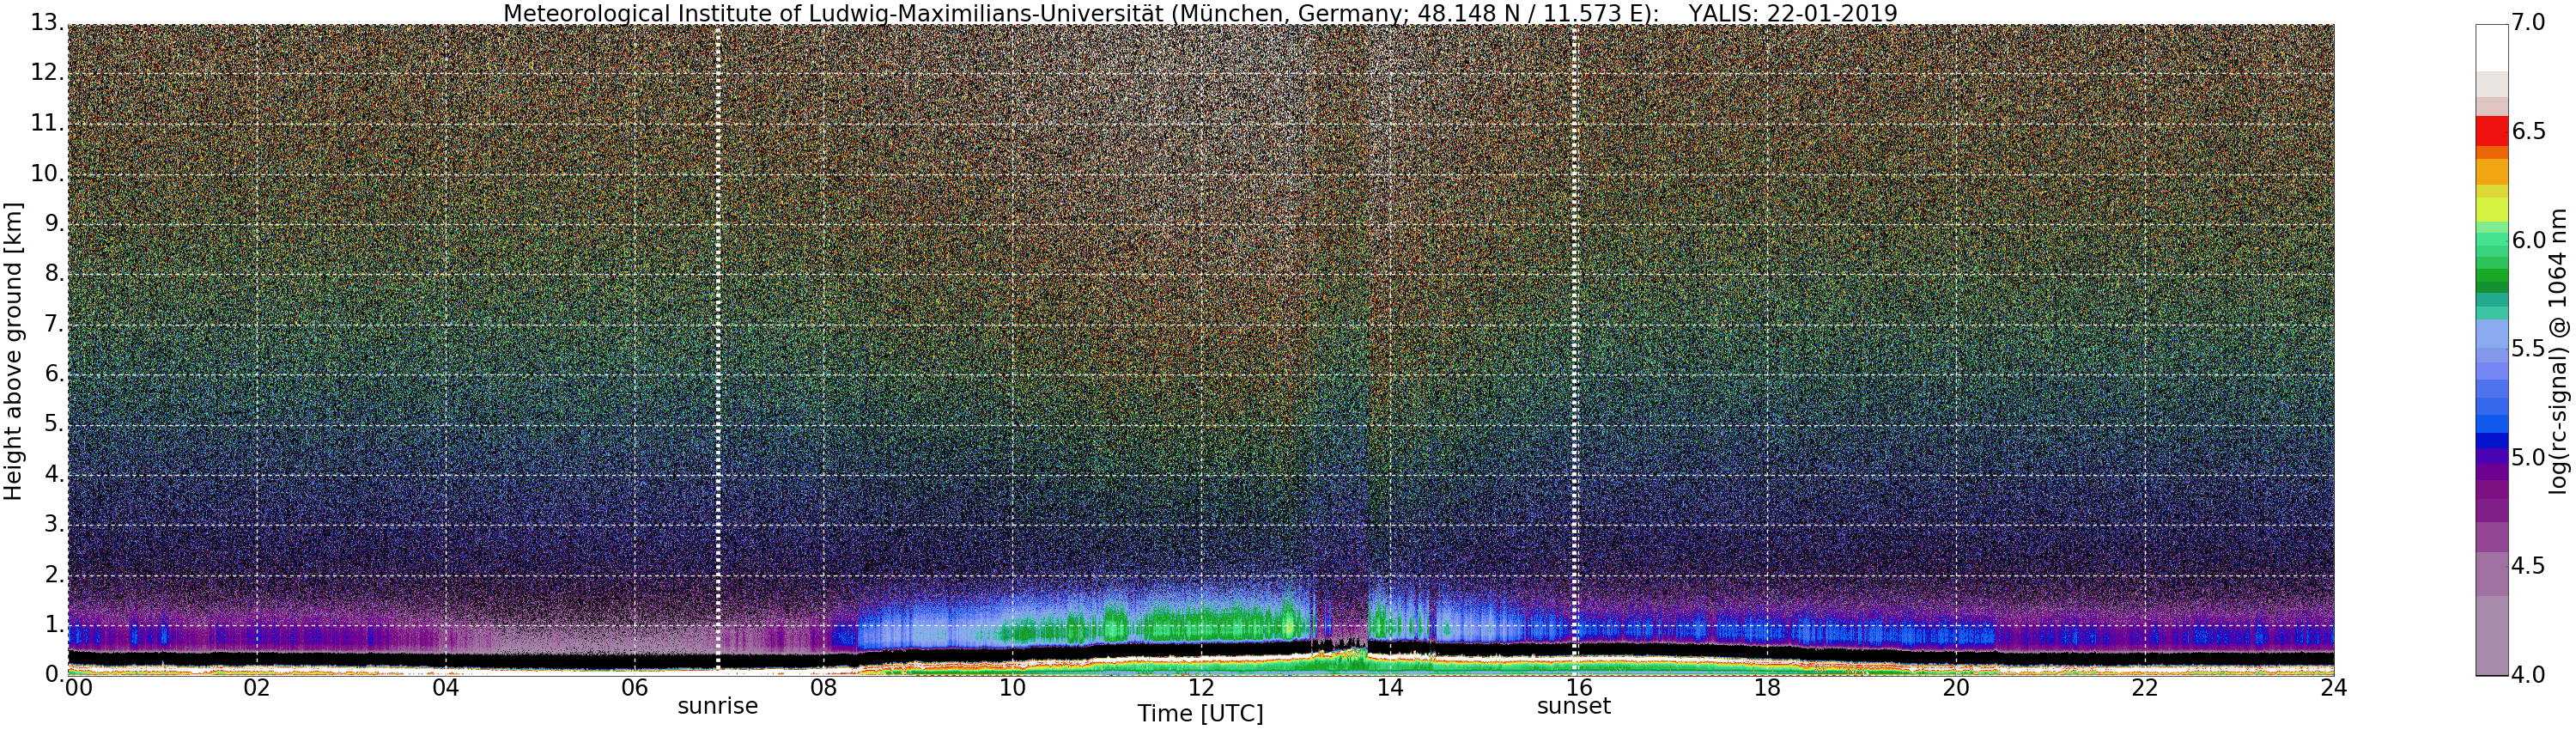Image resolution: width=2576 pixels, height=730 pixels.
Task: Click the colorbar tick label '4.0'
Action: (x=2528, y=674)
